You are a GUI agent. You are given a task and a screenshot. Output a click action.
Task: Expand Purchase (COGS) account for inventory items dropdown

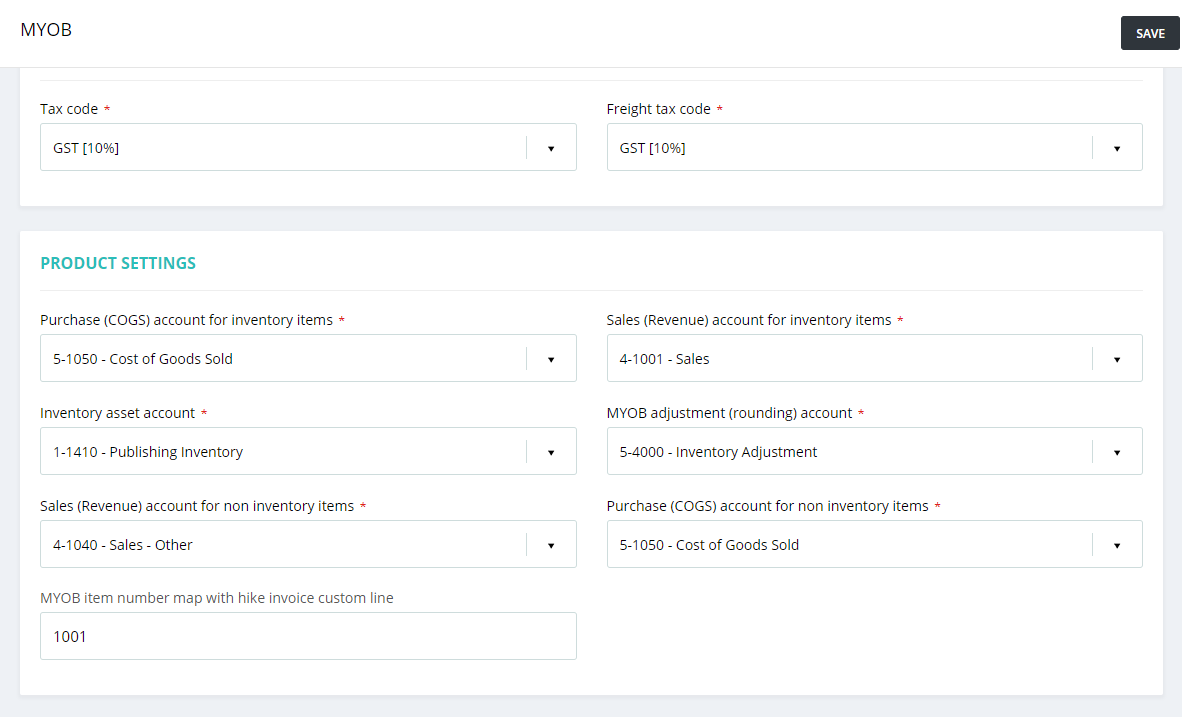tap(308, 358)
